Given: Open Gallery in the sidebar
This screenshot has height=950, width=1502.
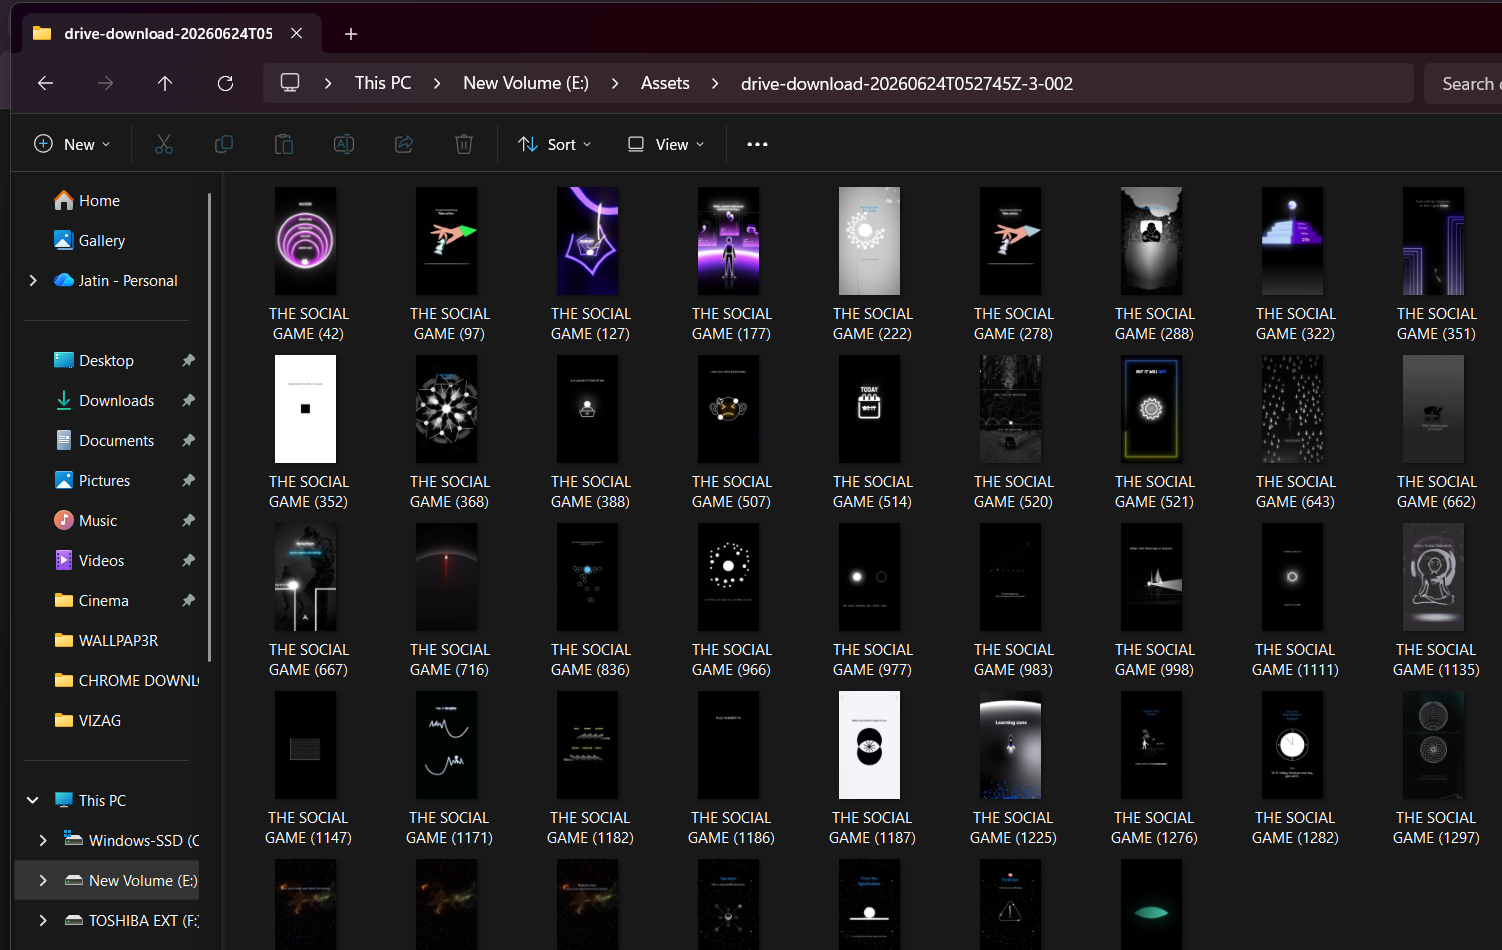Looking at the screenshot, I should pyautogui.click(x=89, y=240).
